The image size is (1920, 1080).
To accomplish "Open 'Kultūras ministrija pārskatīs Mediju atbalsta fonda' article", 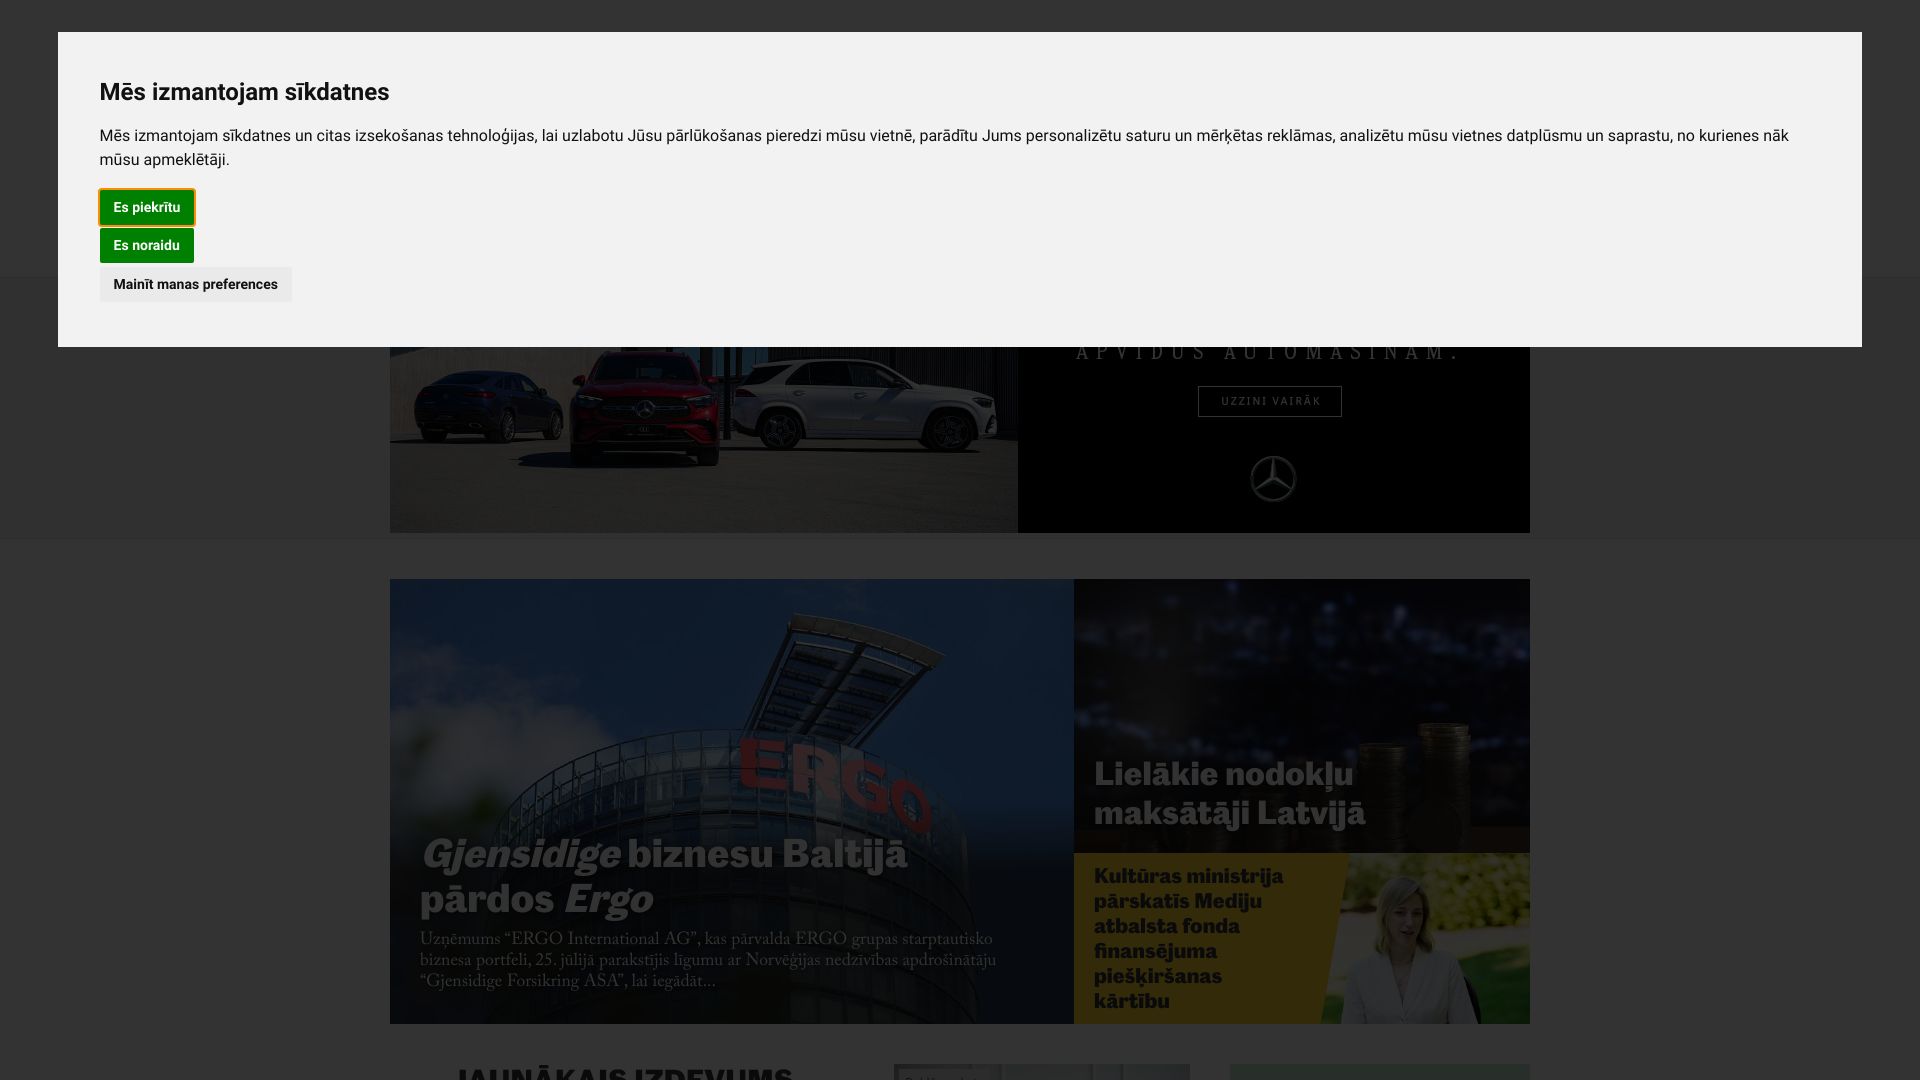I will [1188, 938].
